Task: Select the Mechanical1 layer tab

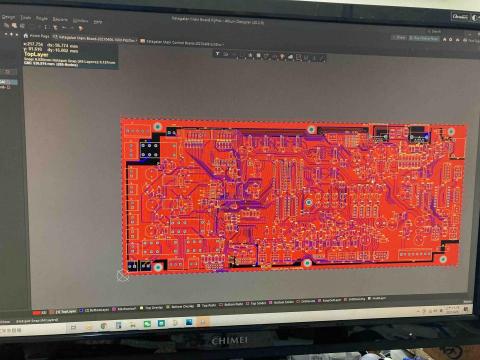Action: 124,309
